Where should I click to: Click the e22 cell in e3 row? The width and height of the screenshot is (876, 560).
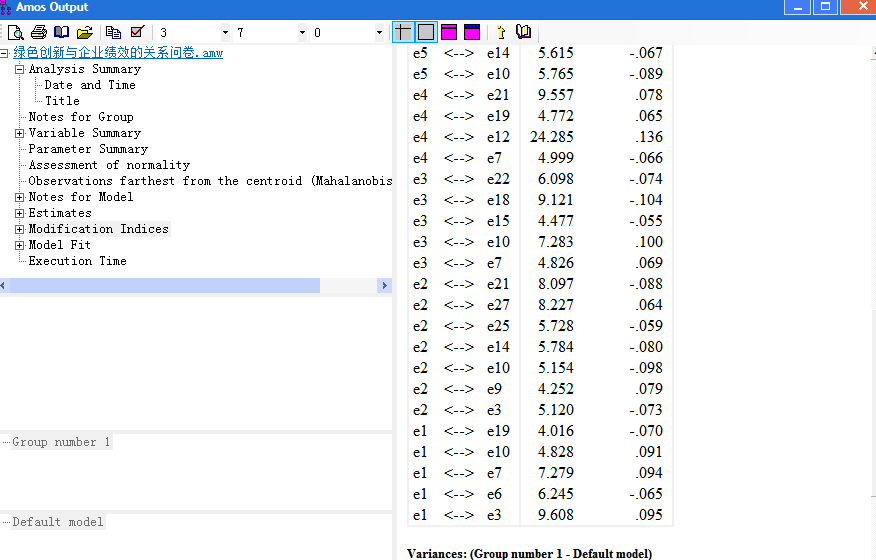click(498, 179)
